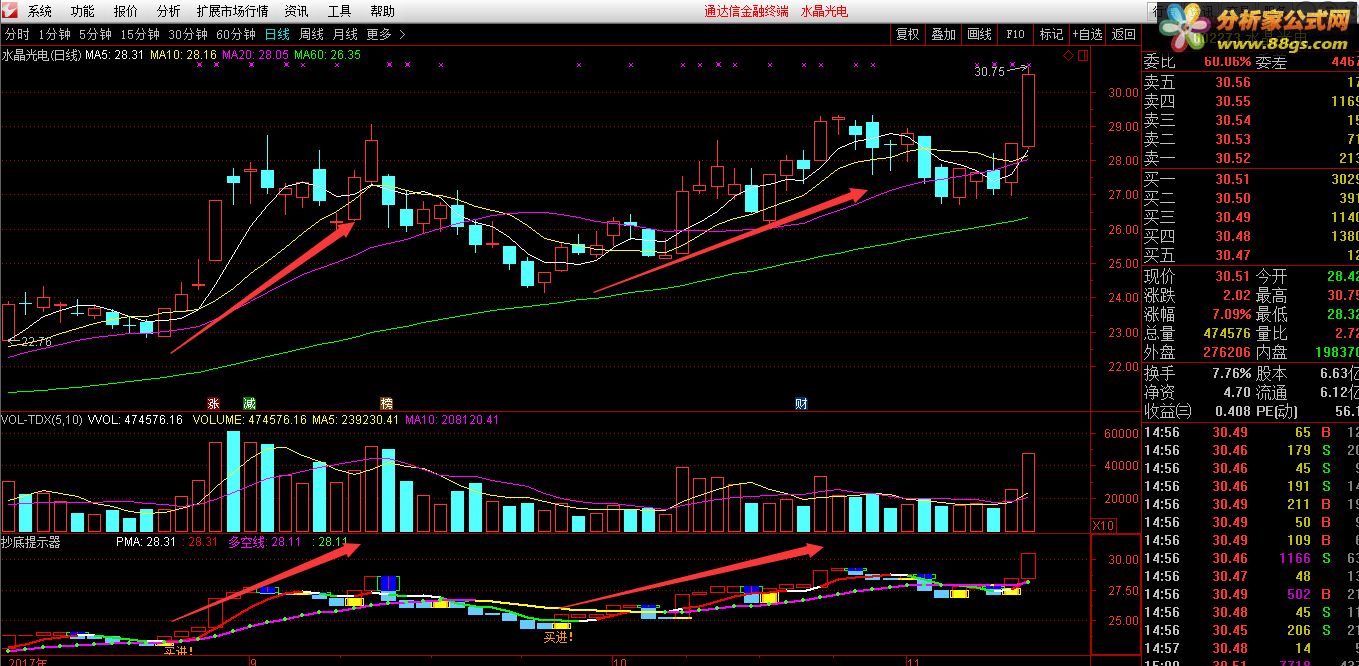Expand the 更多 > periods dropdown
This screenshot has height=666, width=1359.
386,34
